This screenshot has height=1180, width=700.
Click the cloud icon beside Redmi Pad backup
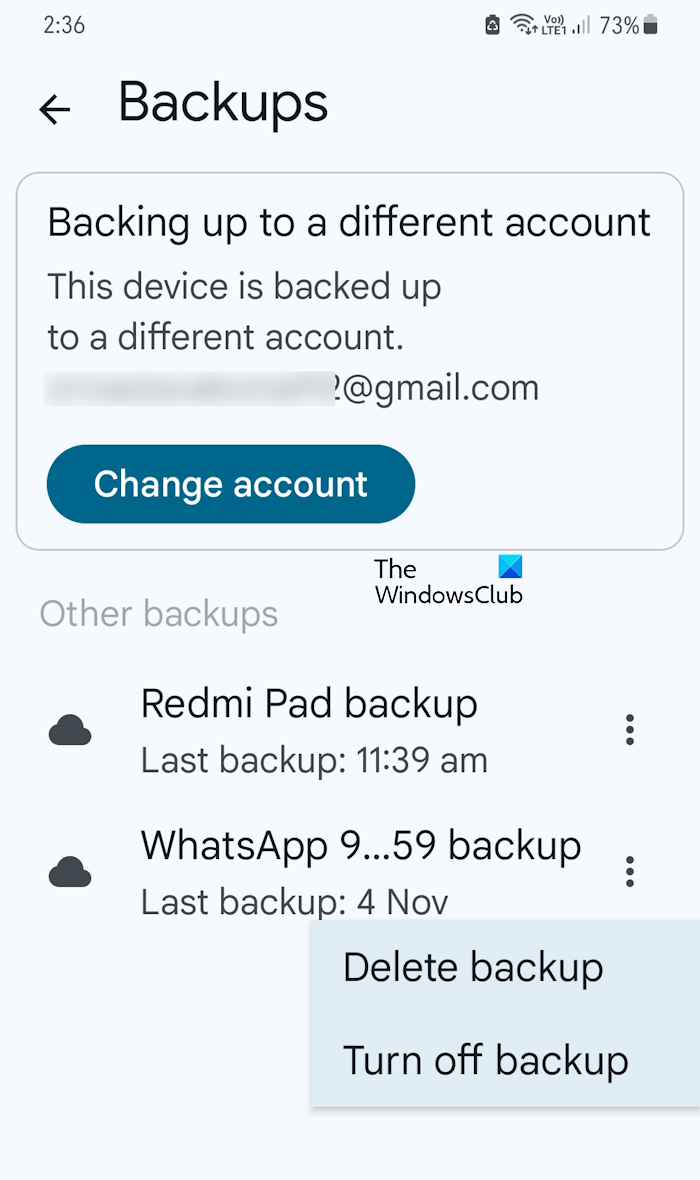click(70, 731)
